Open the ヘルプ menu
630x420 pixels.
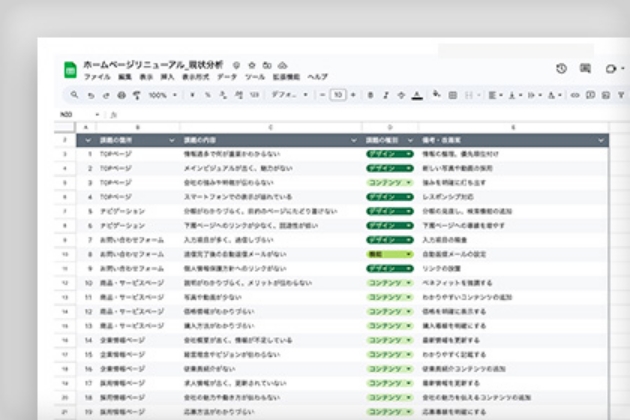[x=318, y=77]
